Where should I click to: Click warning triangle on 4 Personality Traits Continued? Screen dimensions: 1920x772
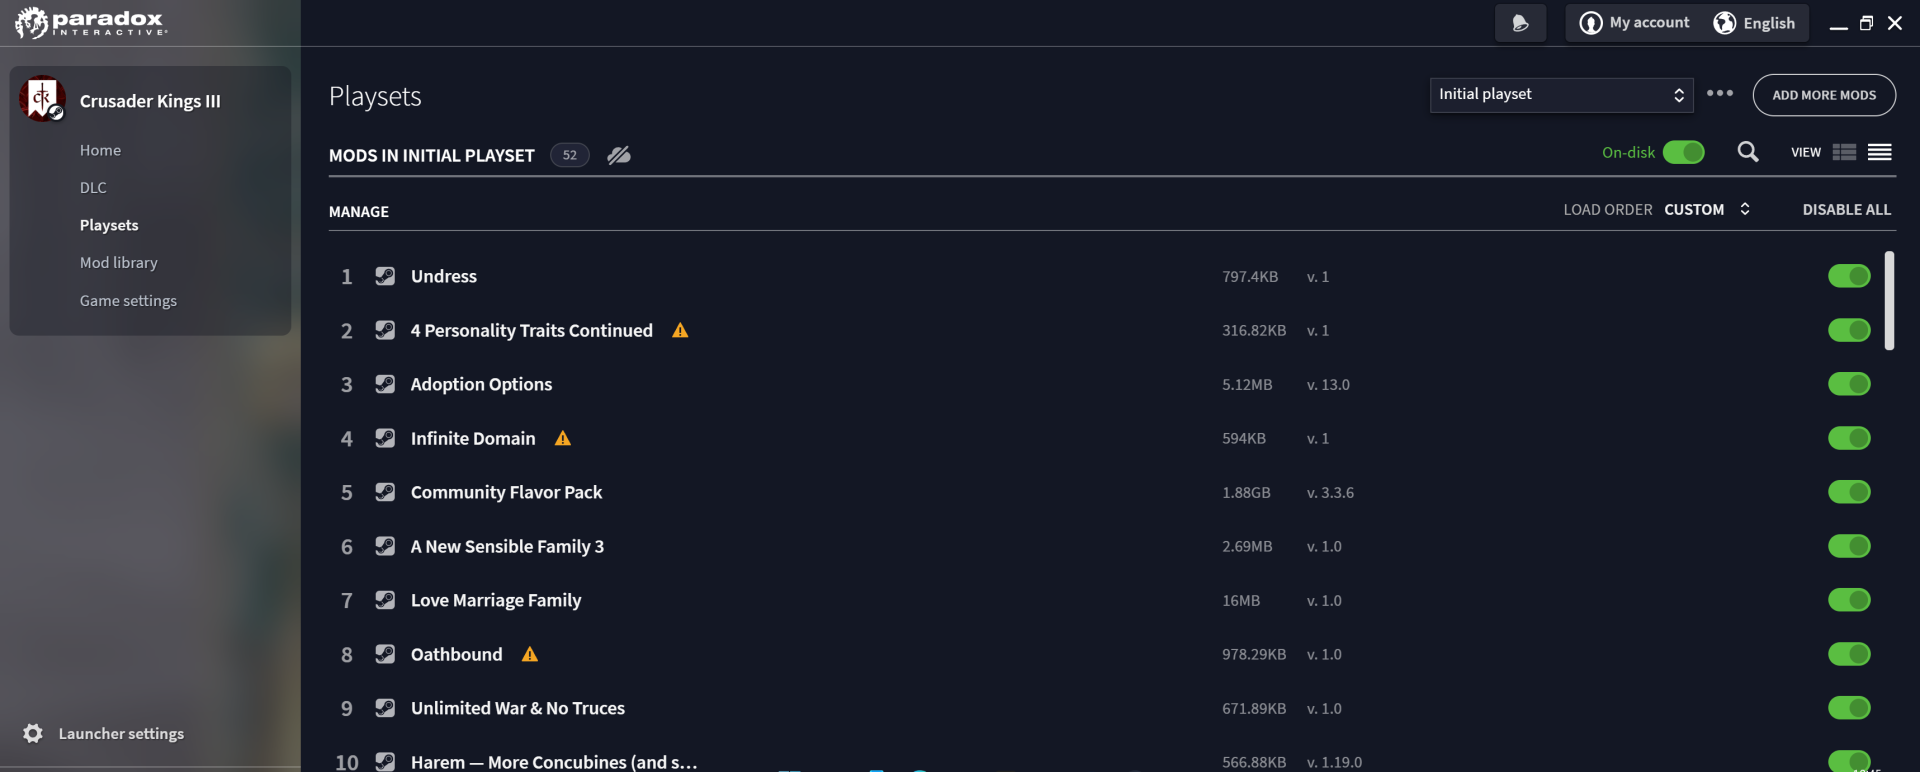point(680,330)
